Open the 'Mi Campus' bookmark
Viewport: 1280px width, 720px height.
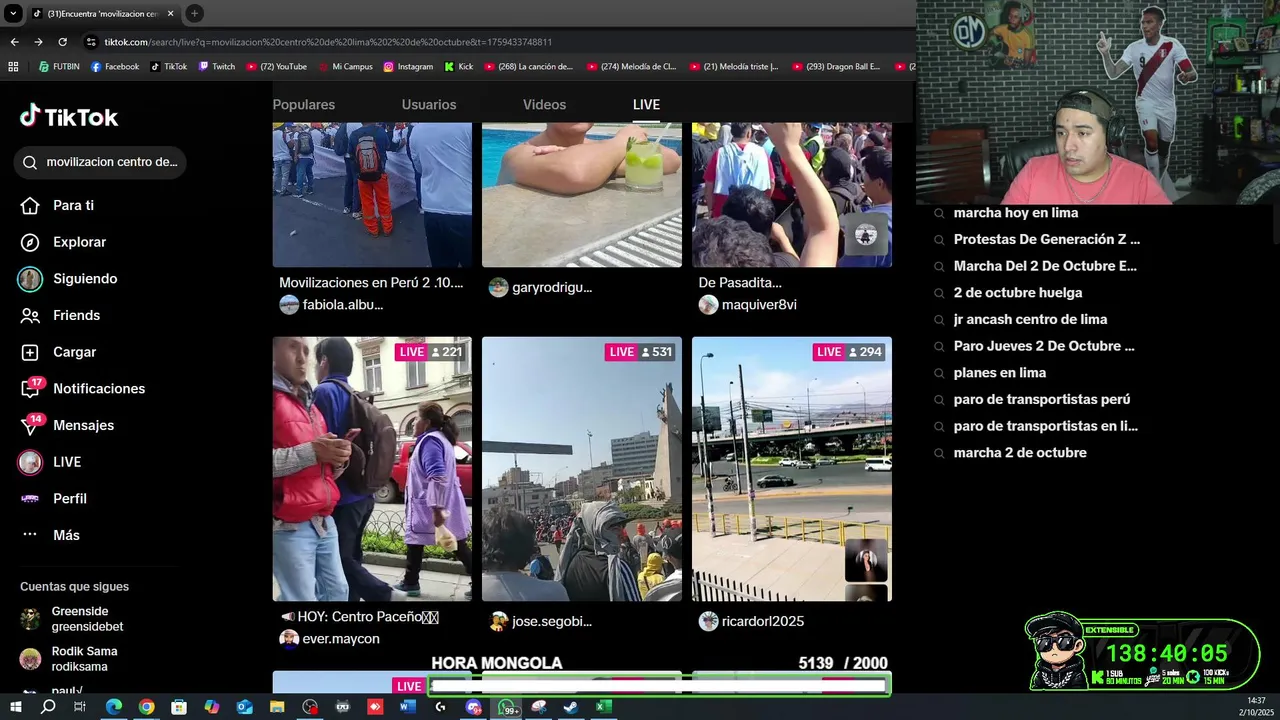pyautogui.click(x=346, y=67)
